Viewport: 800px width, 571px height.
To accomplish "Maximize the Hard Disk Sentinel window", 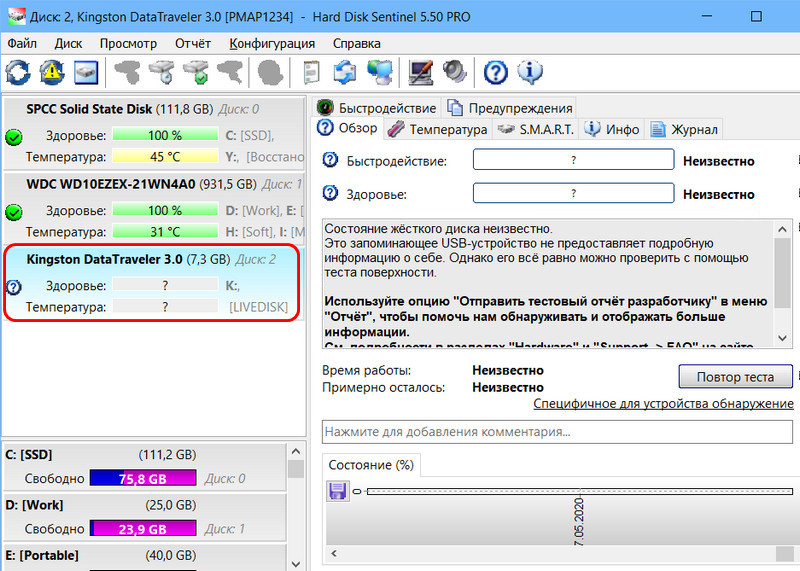I will (756, 16).
